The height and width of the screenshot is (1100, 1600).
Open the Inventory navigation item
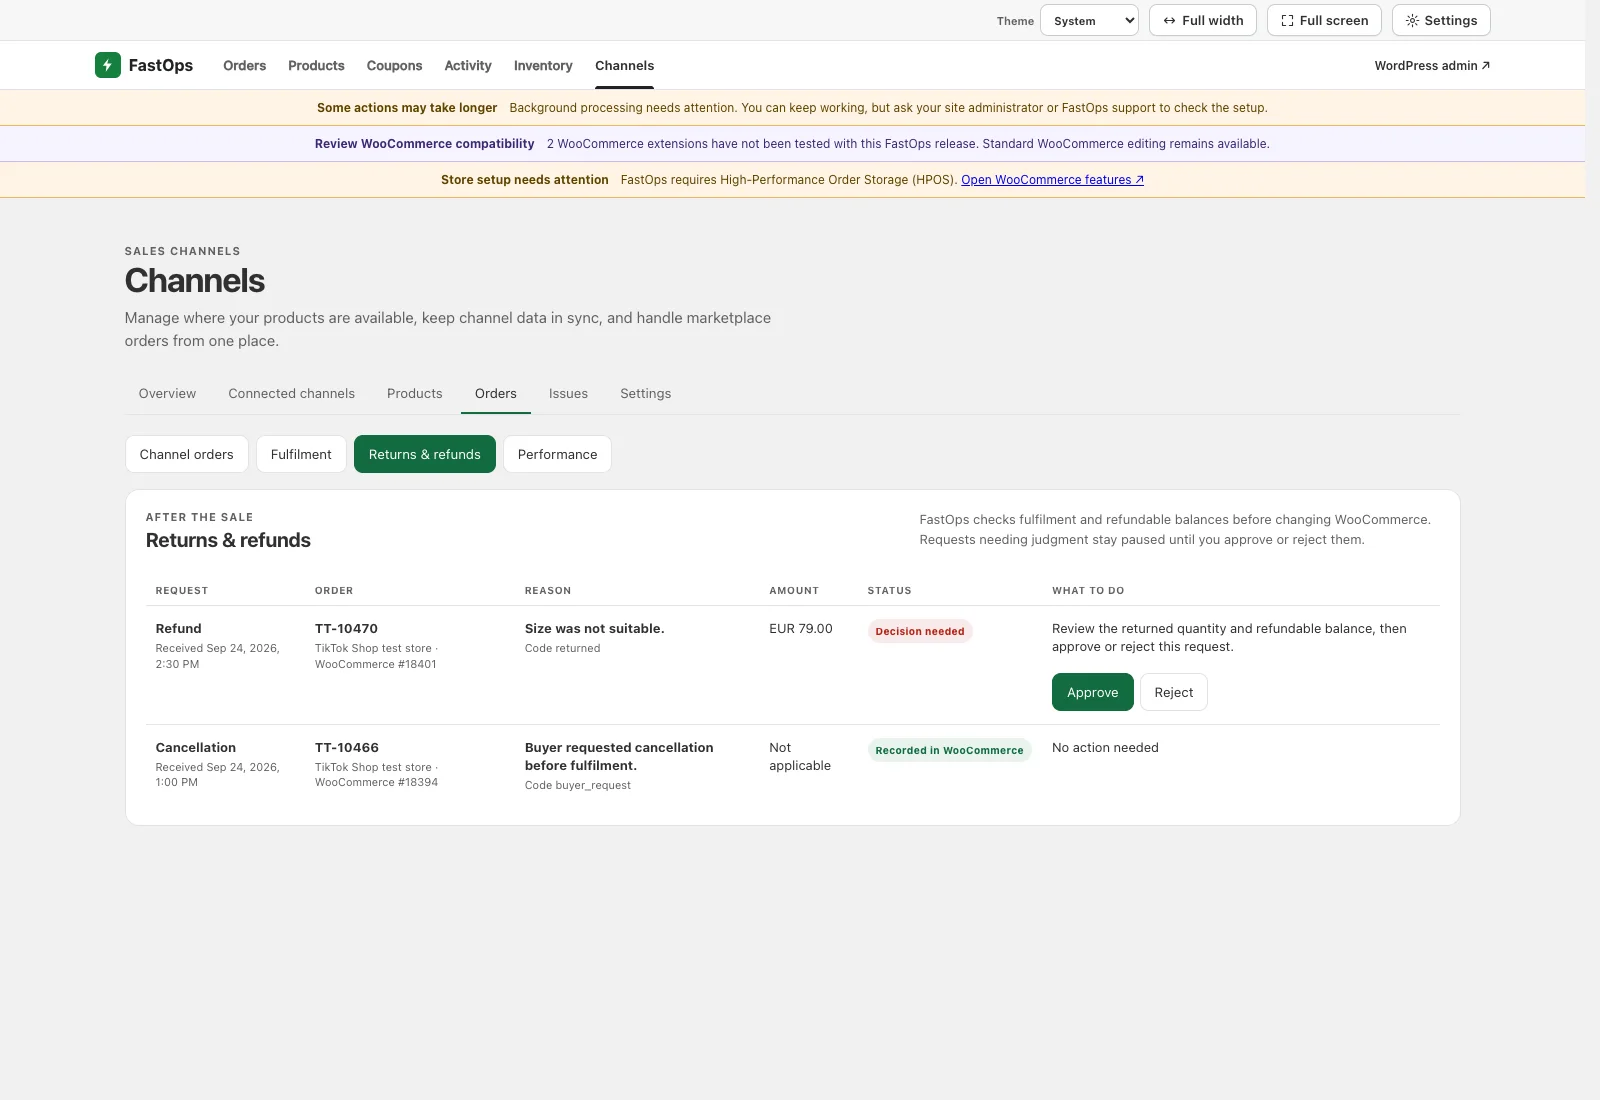click(543, 66)
